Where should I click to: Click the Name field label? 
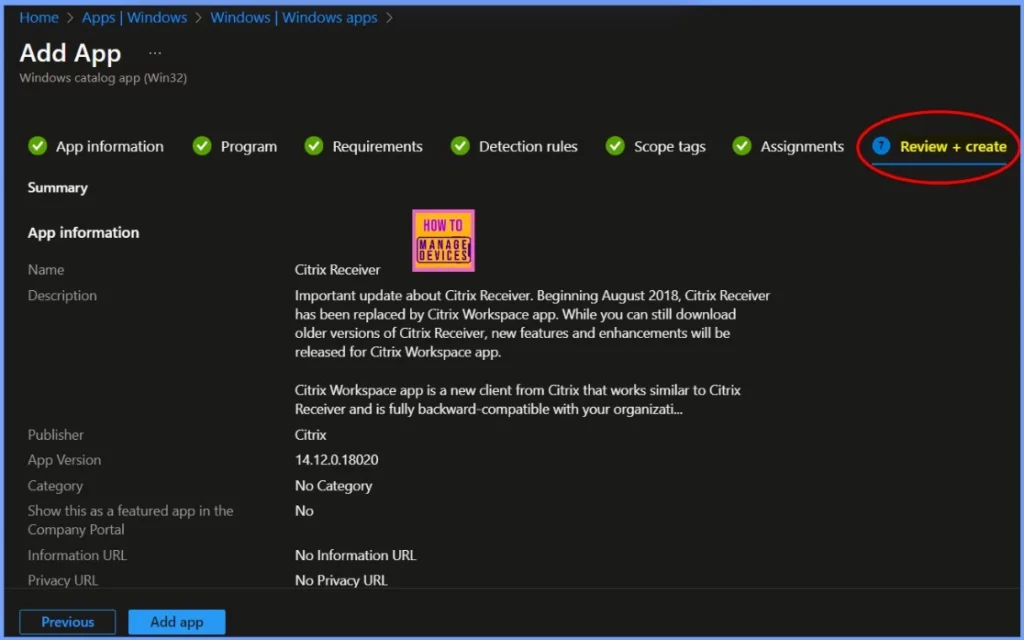(46, 270)
